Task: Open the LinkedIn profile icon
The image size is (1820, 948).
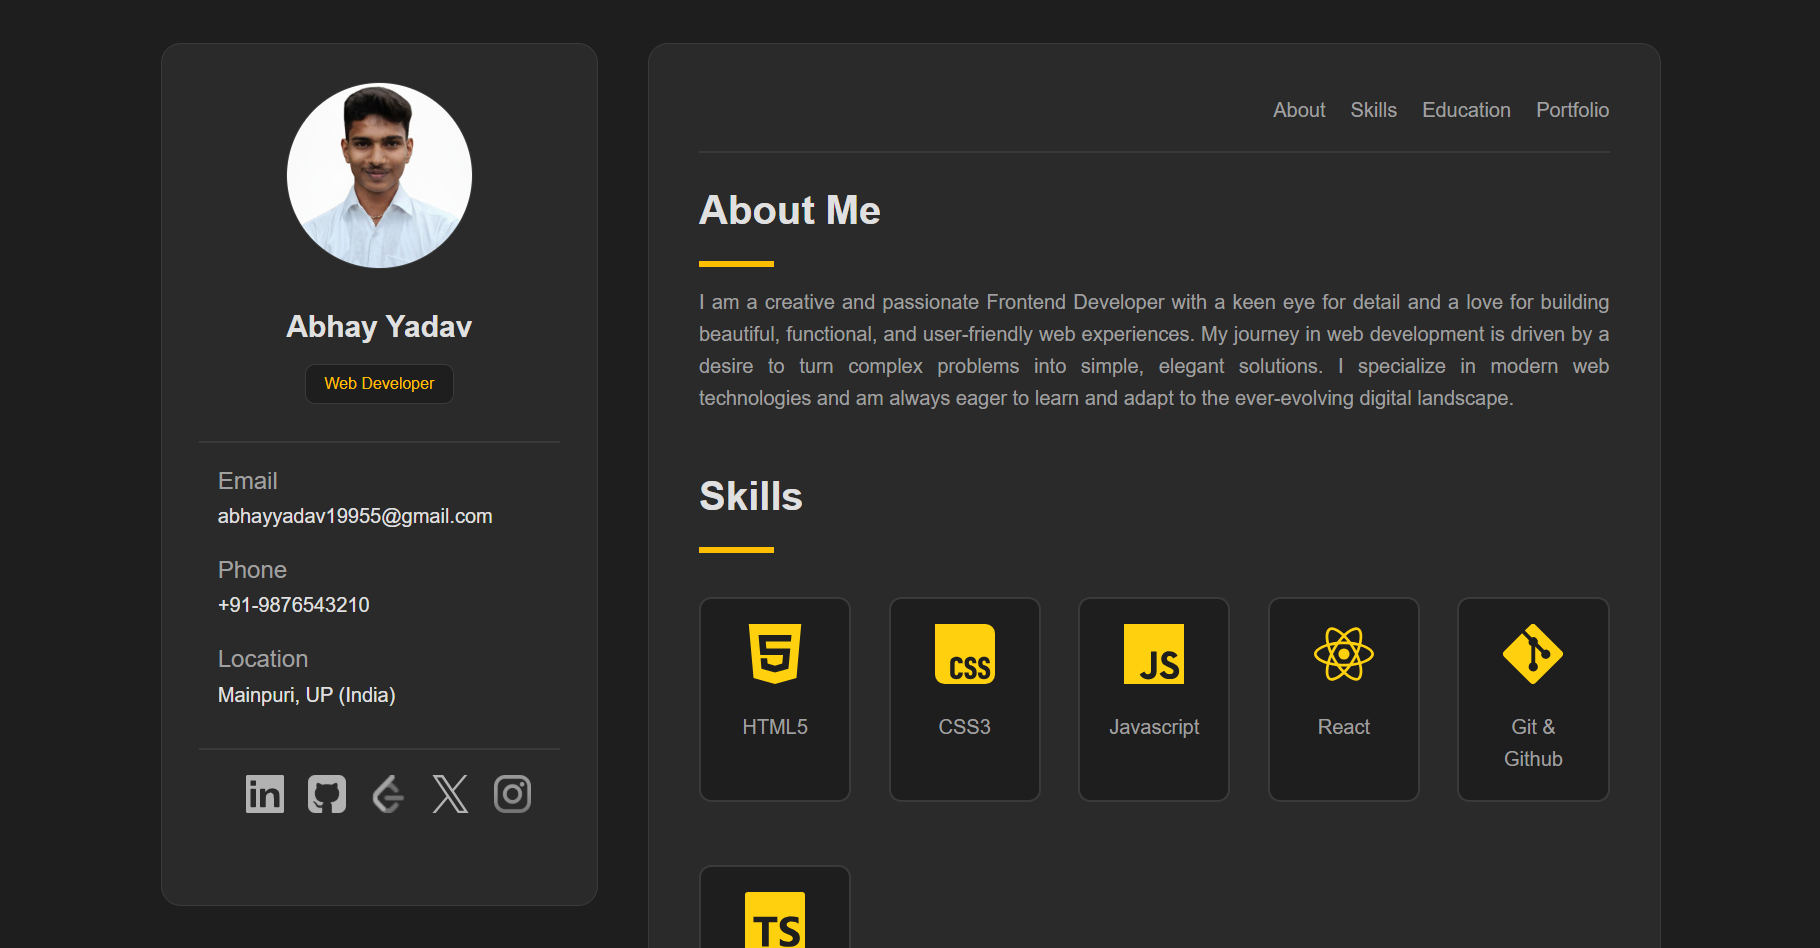Action: pos(265,794)
